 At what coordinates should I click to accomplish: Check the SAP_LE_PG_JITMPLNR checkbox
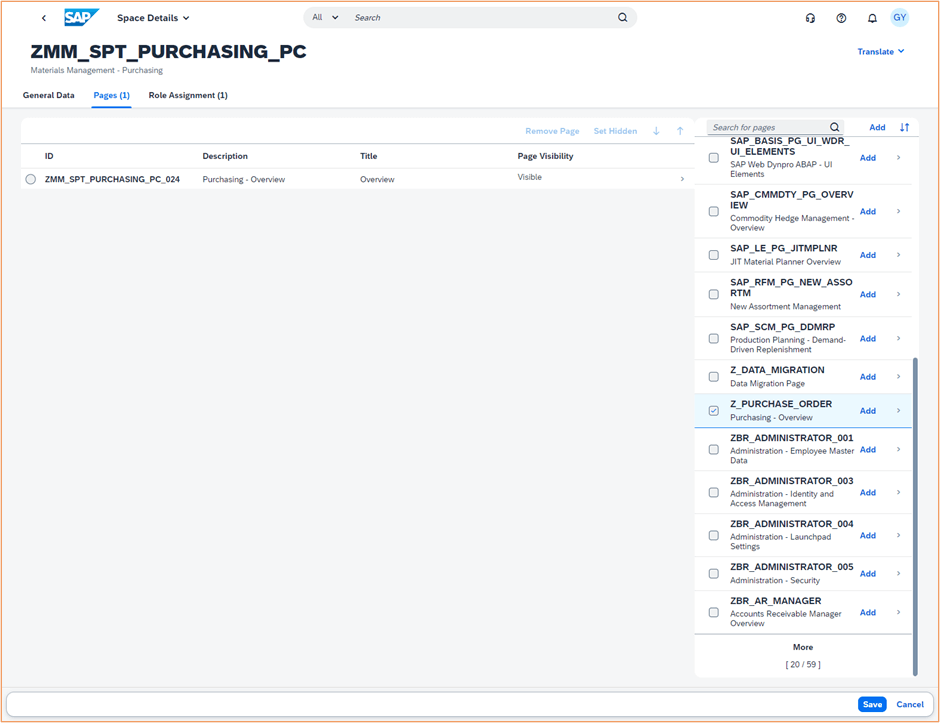pyautogui.click(x=713, y=255)
